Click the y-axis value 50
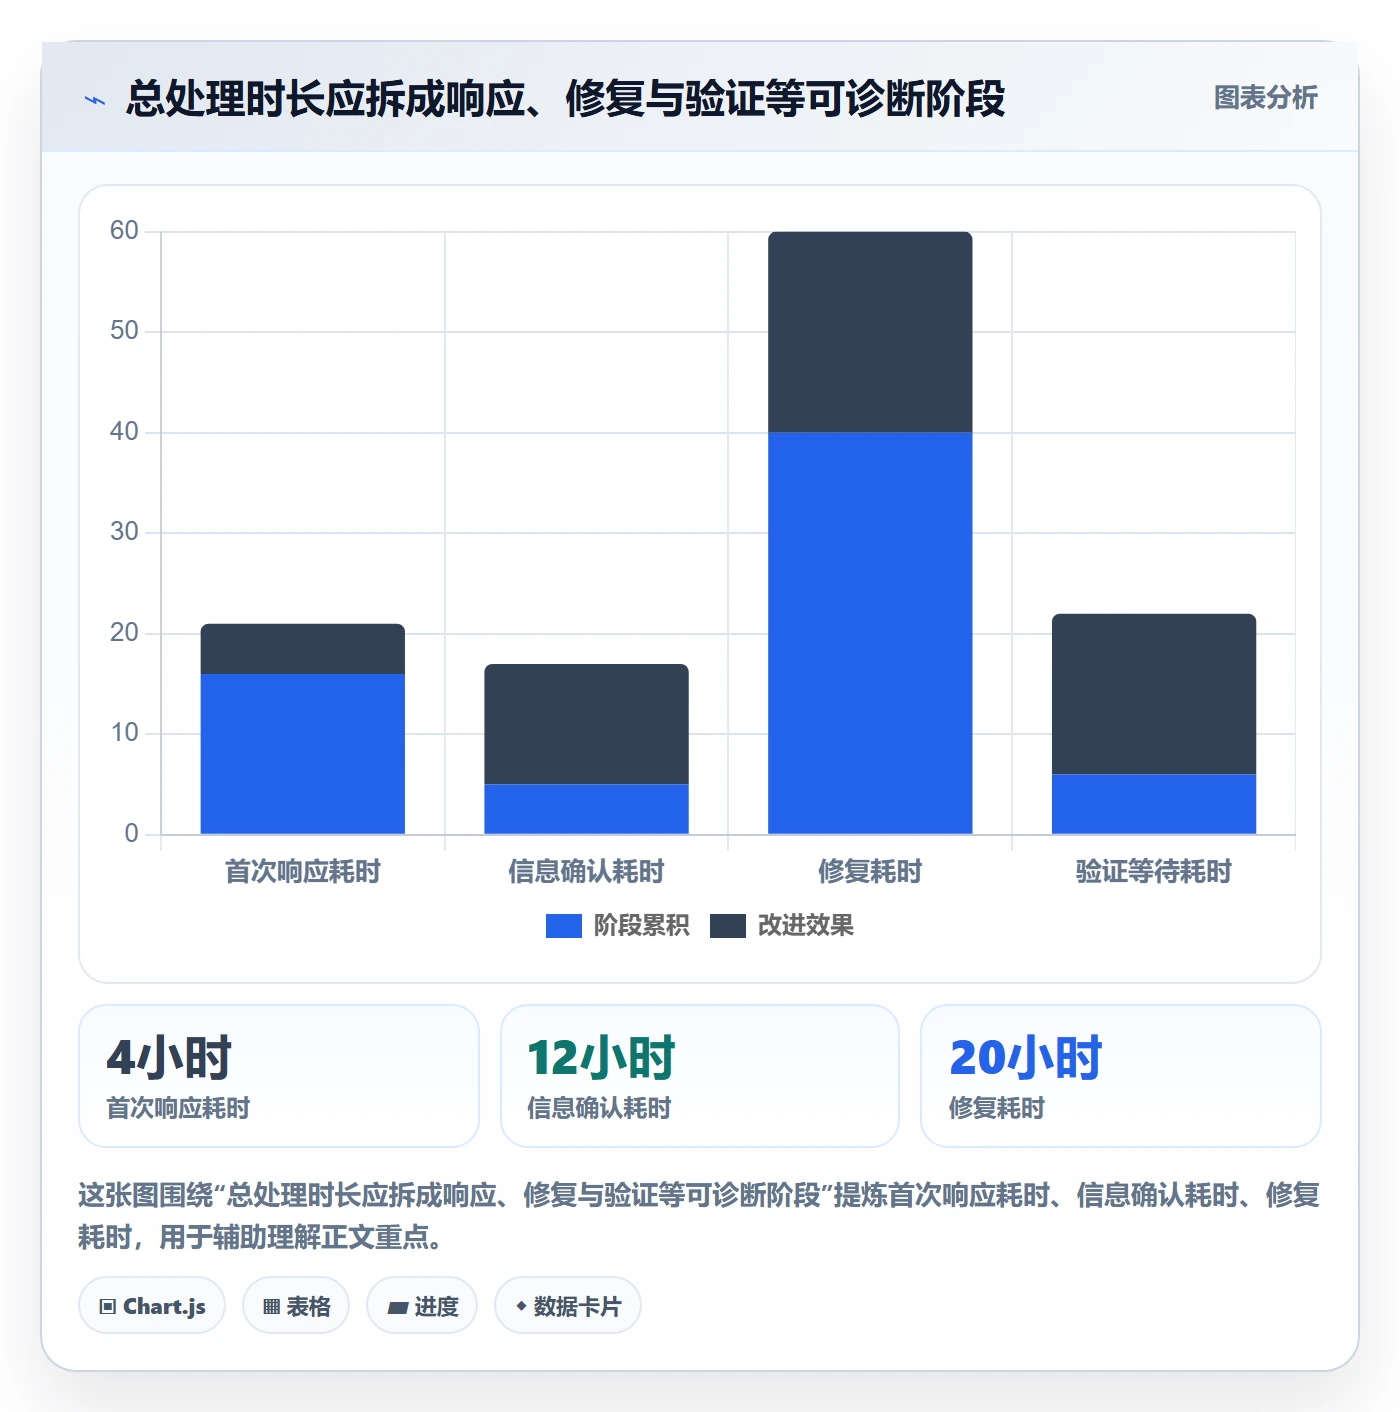This screenshot has height=1412, width=1400. click(x=124, y=331)
